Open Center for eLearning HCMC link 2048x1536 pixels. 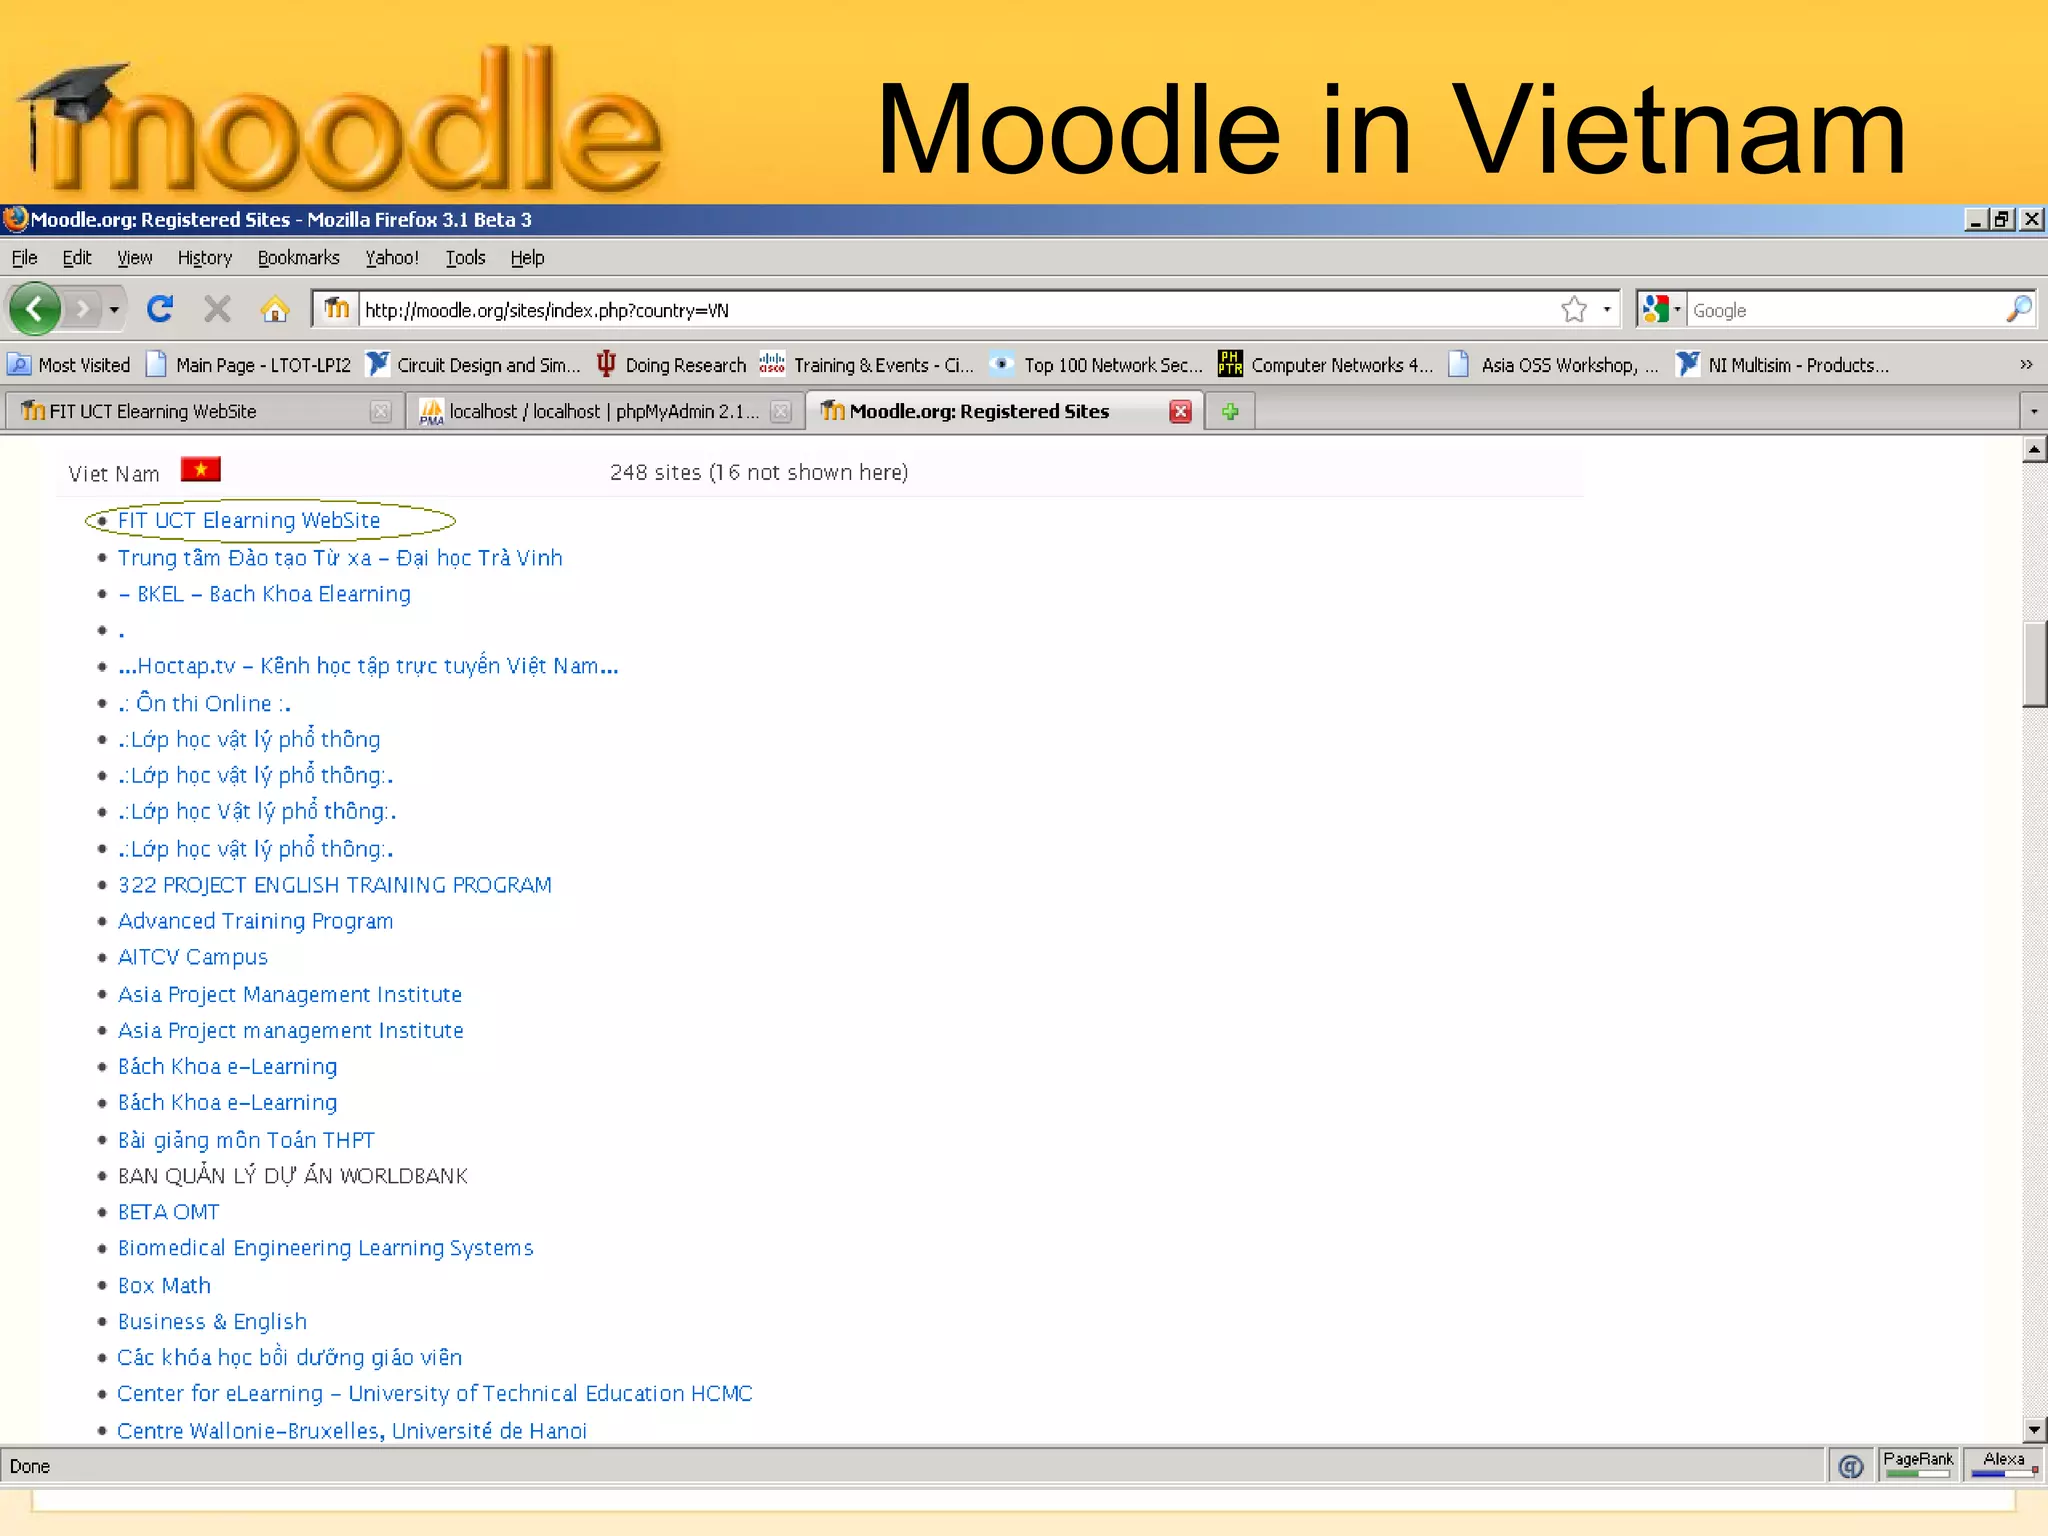pyautogui.click(x=434, y=1393)
